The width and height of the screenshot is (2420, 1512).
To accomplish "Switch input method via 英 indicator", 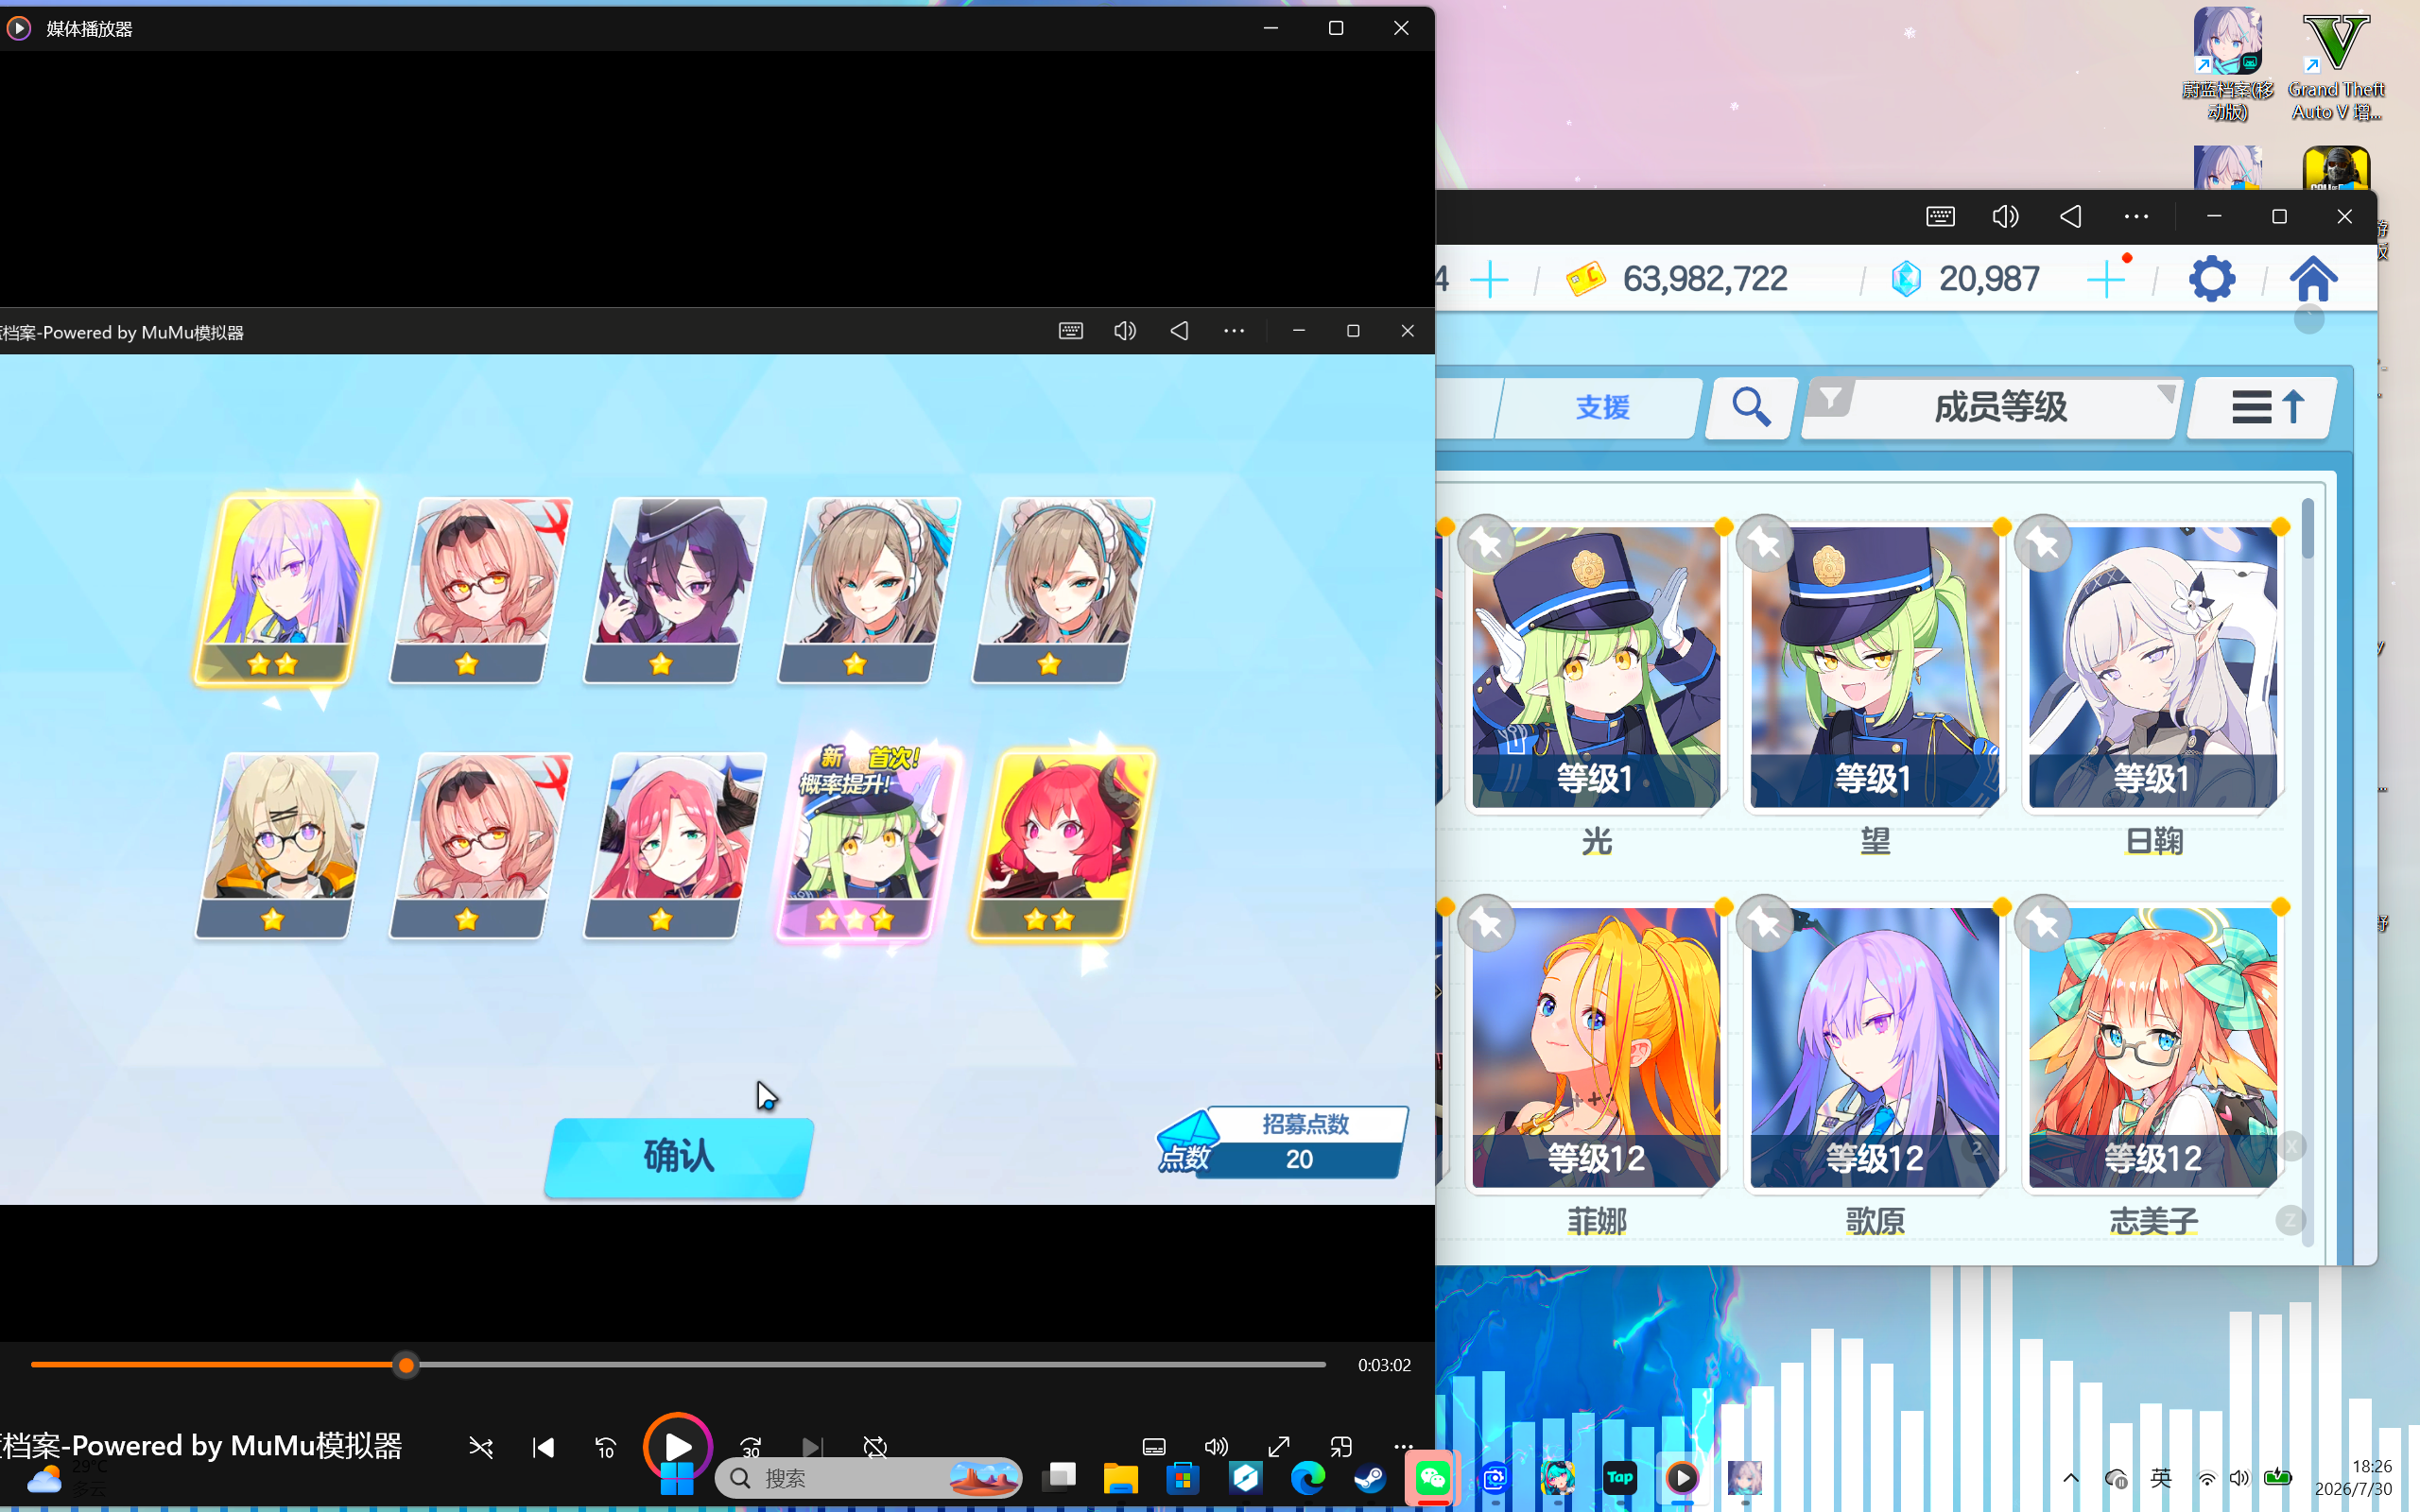I will [x=2161, y=1478].
